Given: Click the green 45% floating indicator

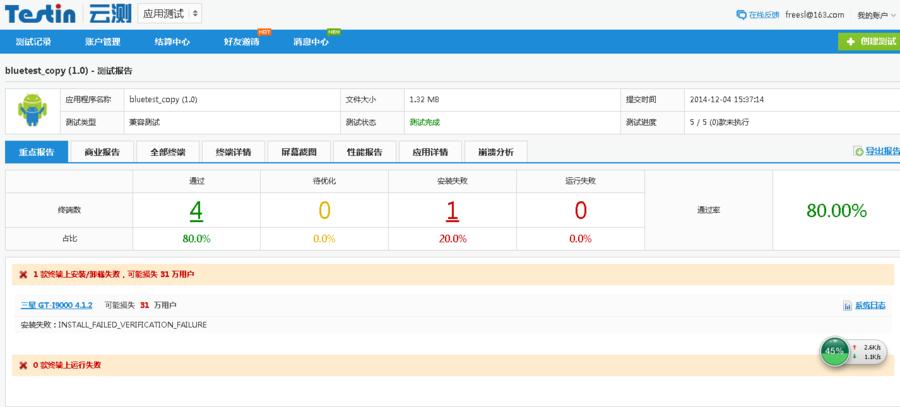Looking at the screenshot, I should click(x=834, y=351).
